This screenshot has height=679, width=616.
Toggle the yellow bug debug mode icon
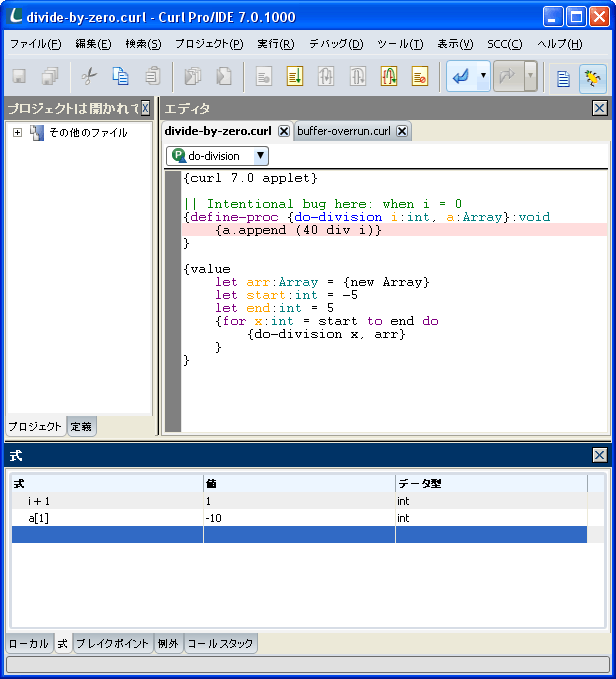click(593, 78)
